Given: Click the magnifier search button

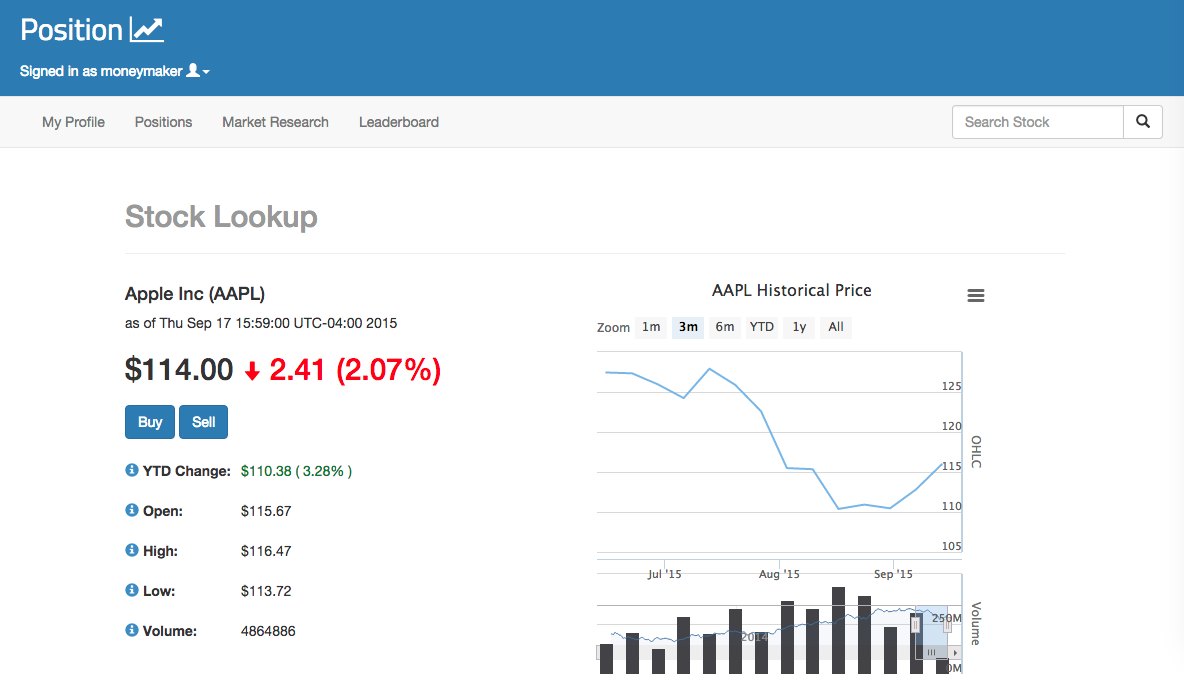Looking at the screenshot, I should [1143, 122].
